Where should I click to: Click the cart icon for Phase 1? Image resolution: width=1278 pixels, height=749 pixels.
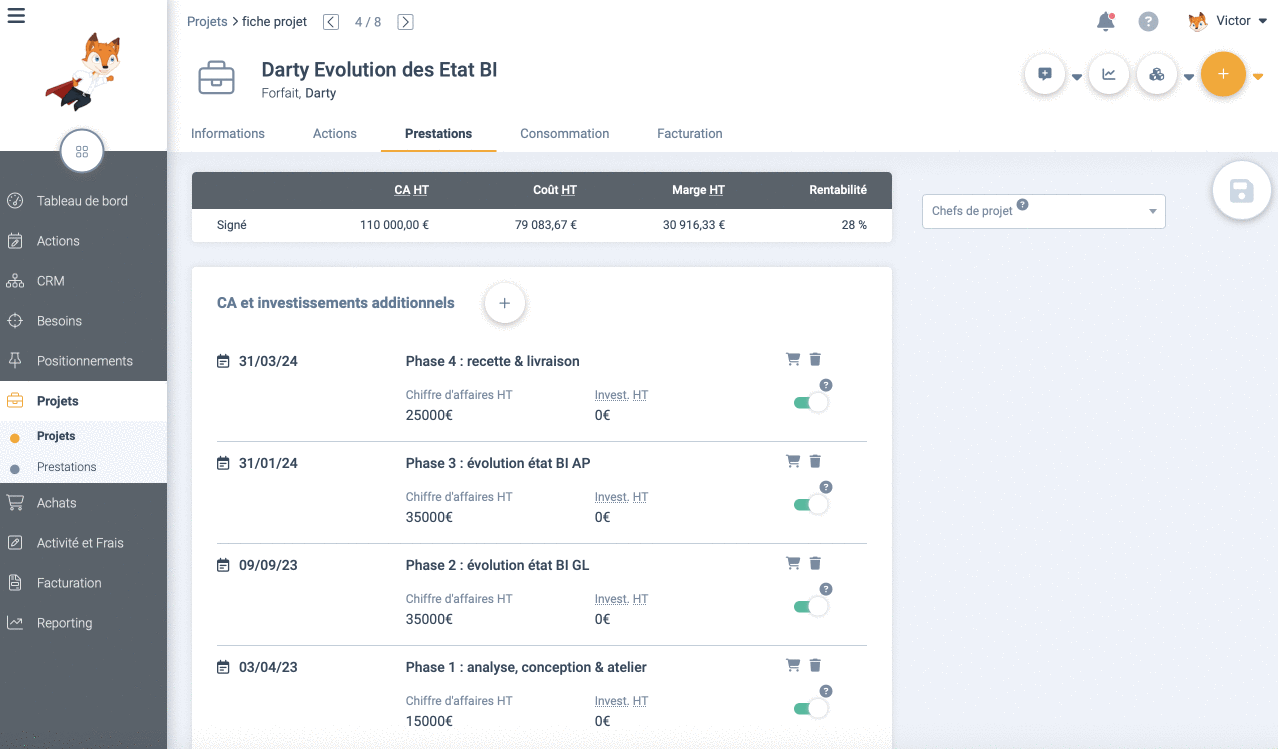(x=793, y=665)
